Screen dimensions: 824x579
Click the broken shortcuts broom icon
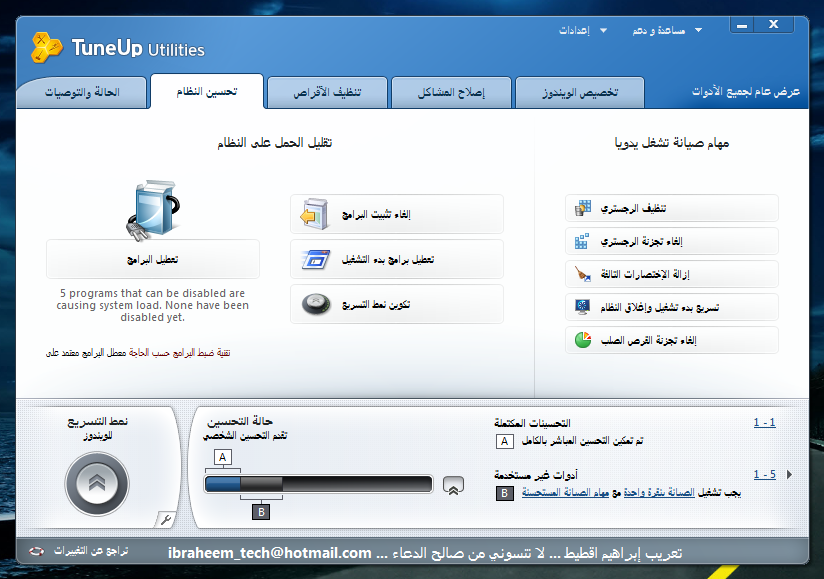pyautogui.click(x=582, y=274)
